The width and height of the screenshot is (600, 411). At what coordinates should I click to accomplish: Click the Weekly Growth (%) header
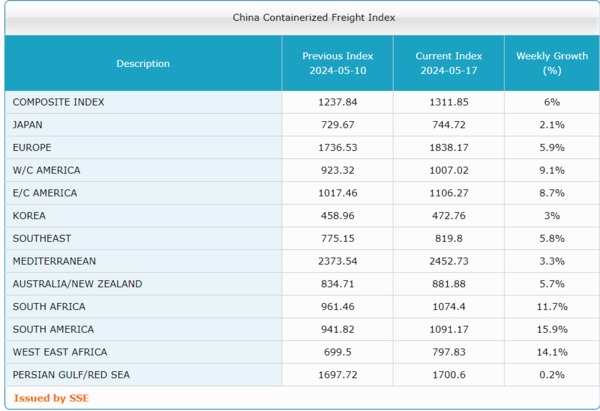tap(551, 64)
